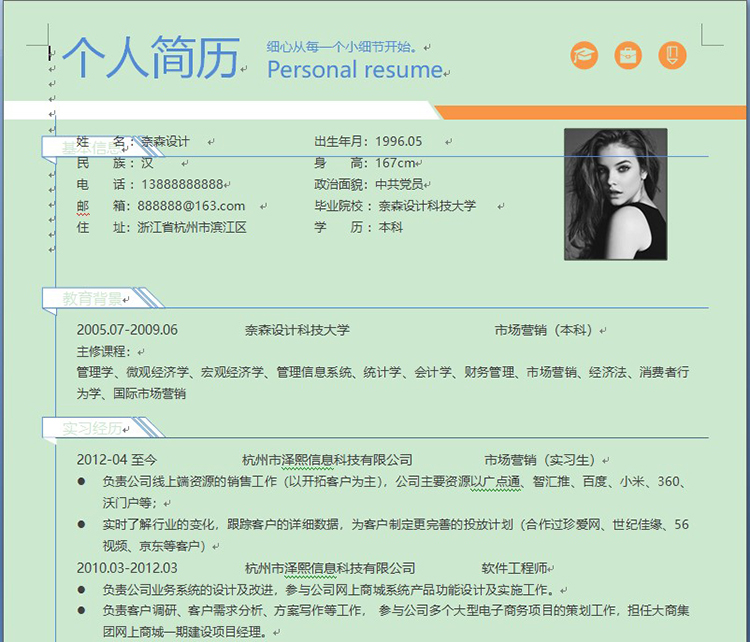Click 市场营销（本科） major text
The height and width of the screenshot is (642, 750).
[546, 330]
